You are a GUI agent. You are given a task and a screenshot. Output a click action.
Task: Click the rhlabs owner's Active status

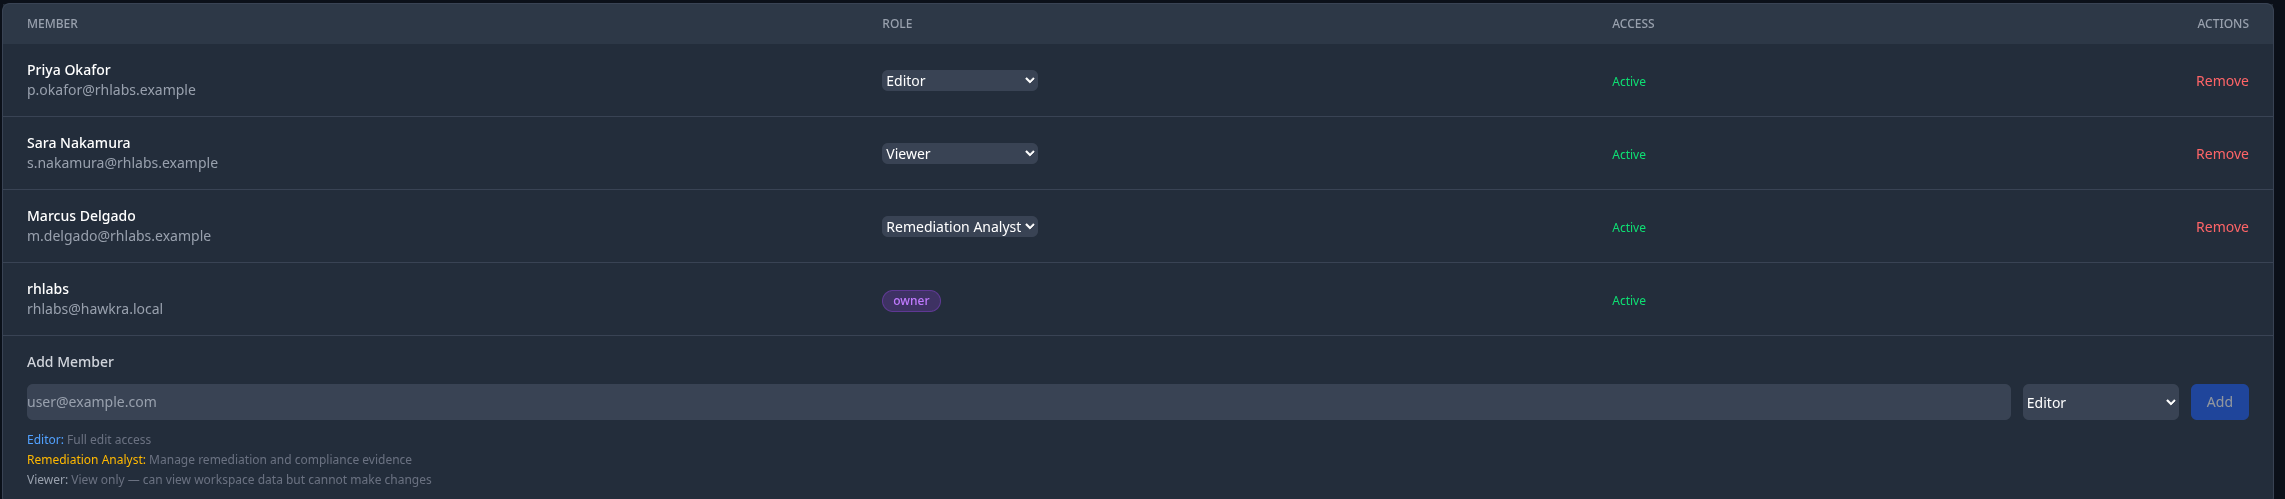click(x=1629, y=301)
